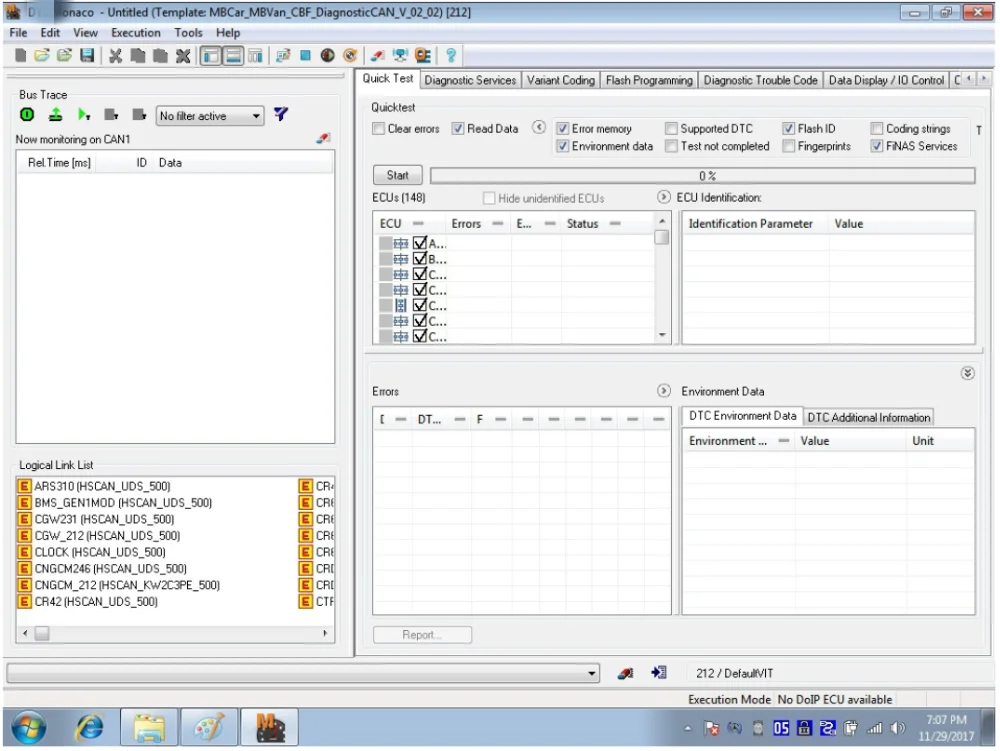
Task: Enable the Clear errors checkbox
Action: (379, 129)
